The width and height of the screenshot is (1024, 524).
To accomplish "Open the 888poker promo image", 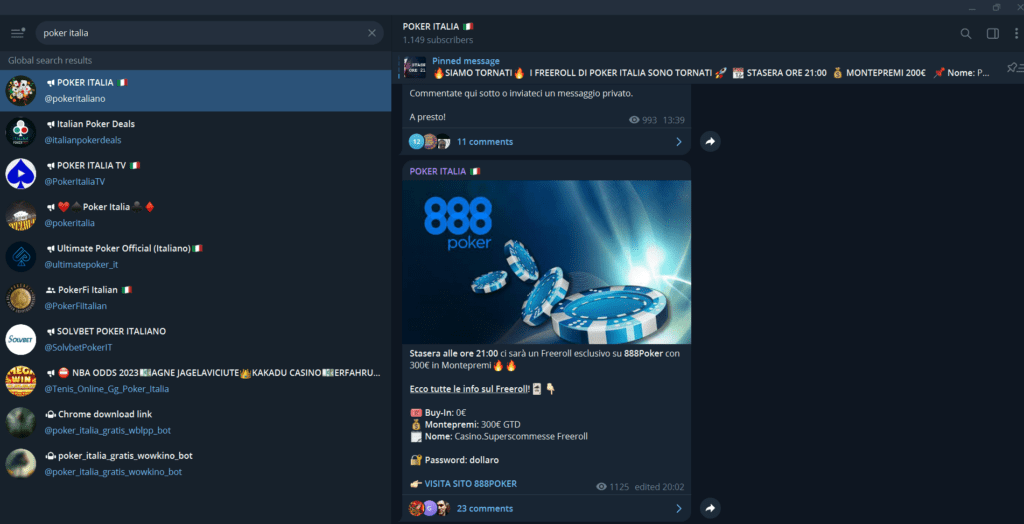I will tap(547, 262).
